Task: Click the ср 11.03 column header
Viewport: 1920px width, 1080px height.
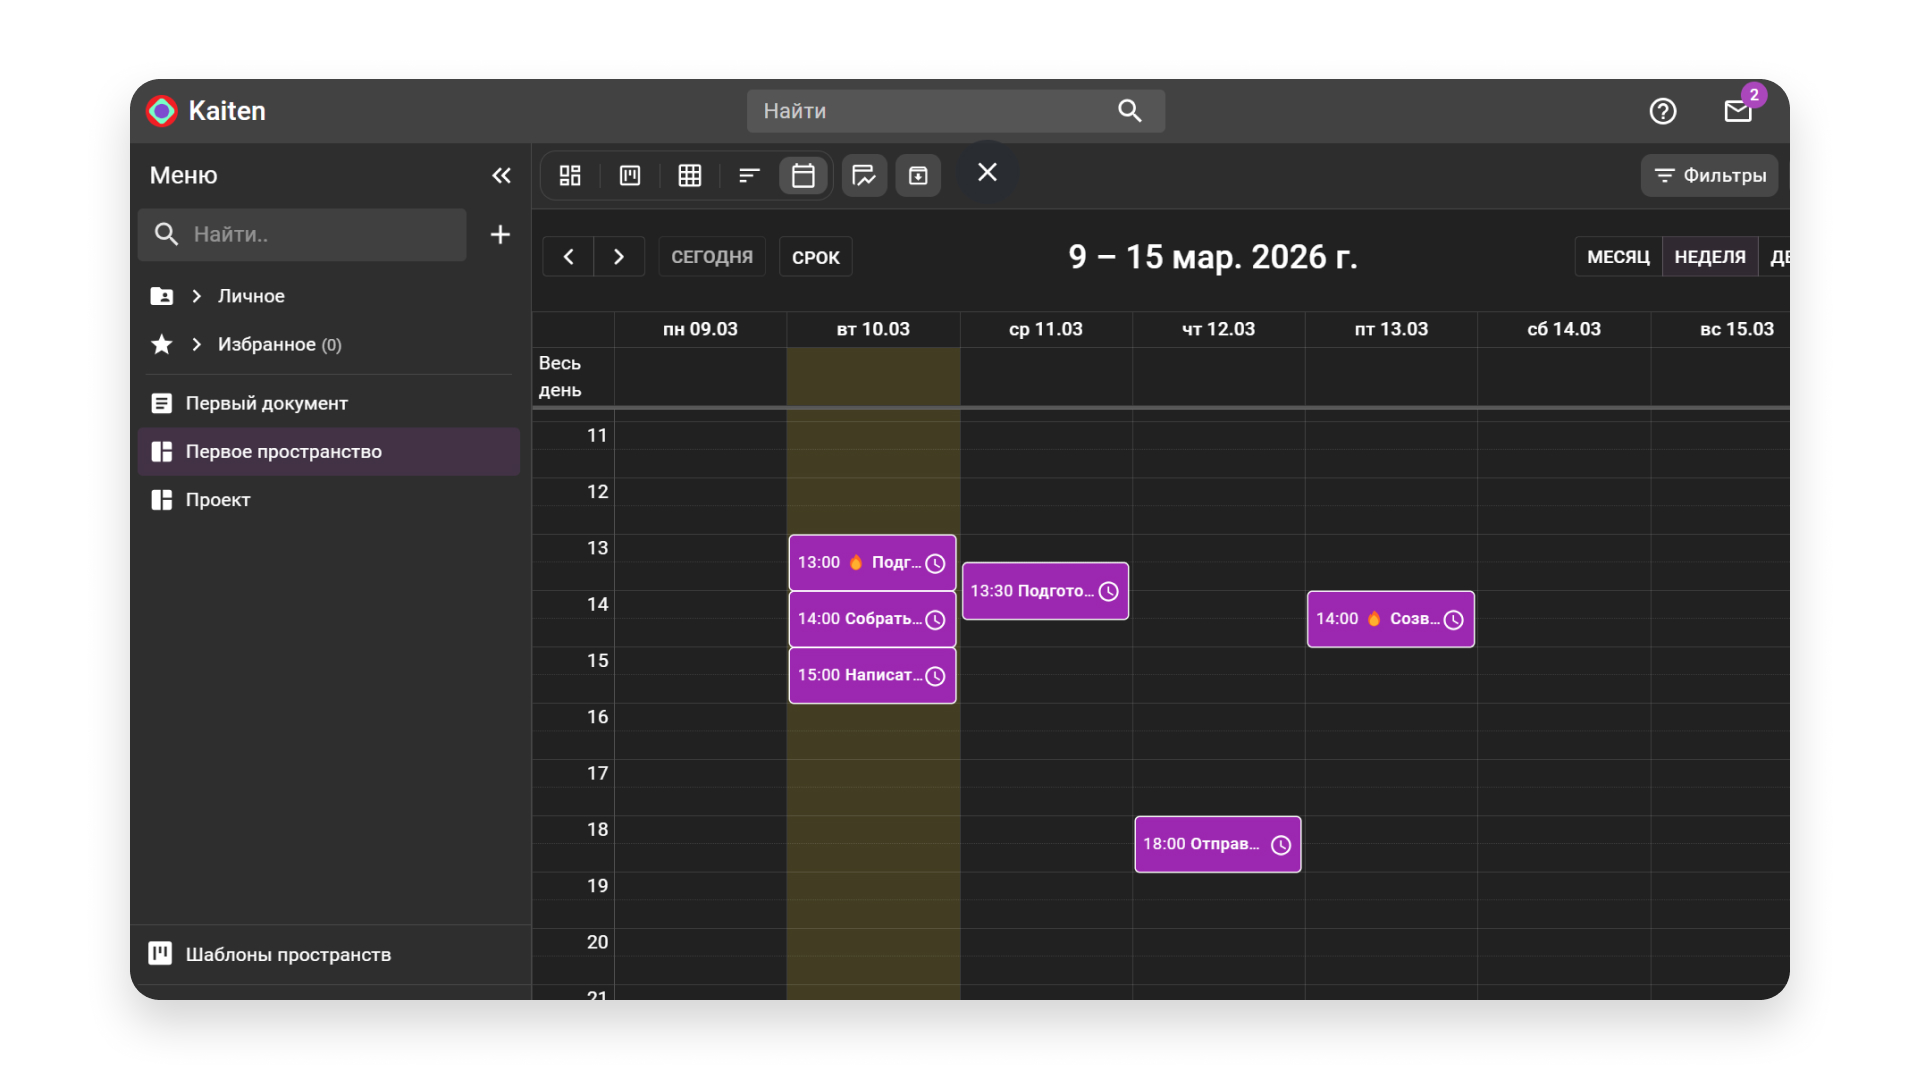Action: point(1046,329)
